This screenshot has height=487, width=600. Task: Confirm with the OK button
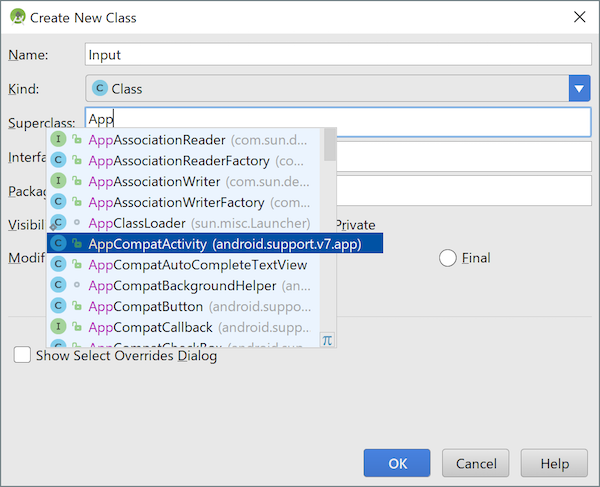(397, 463)
